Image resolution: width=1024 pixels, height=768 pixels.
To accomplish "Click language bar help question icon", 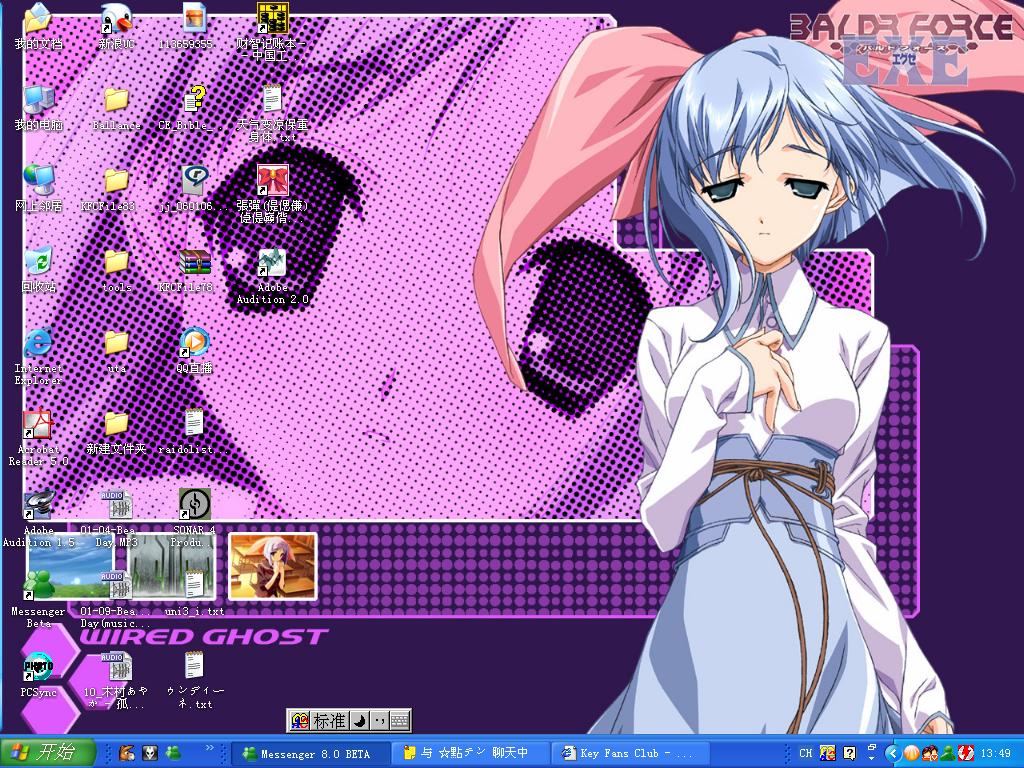I will pos(849,753).
